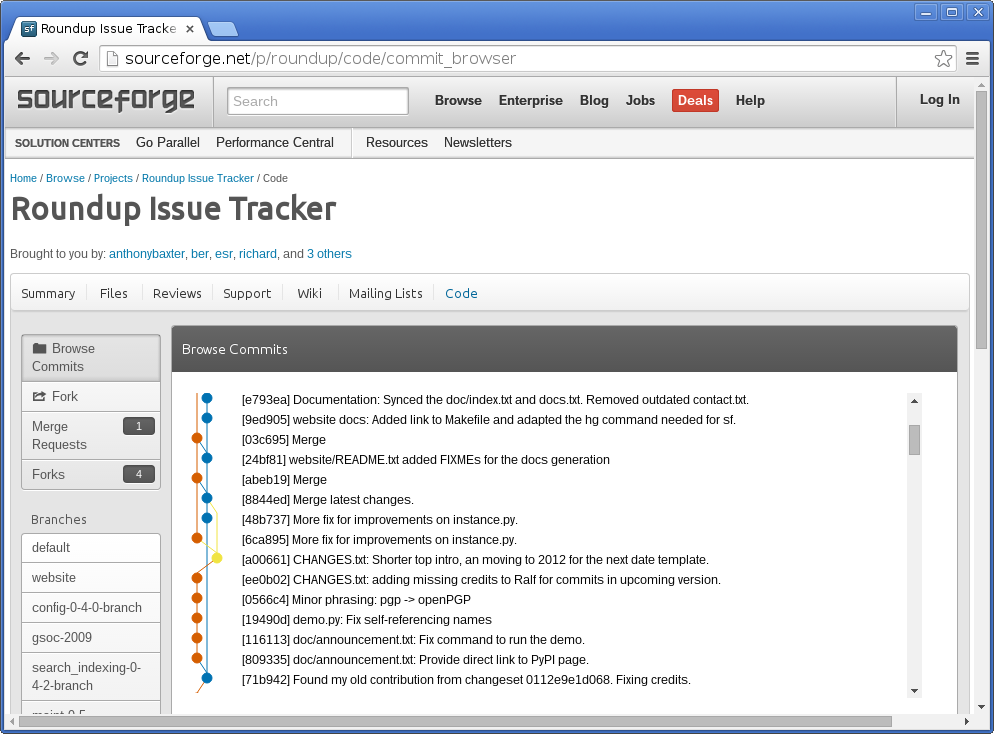Click the SF favicon on the browser tab
Image resolution: width=994 pixels, height=734 pixels.
(x=29, y=28)
